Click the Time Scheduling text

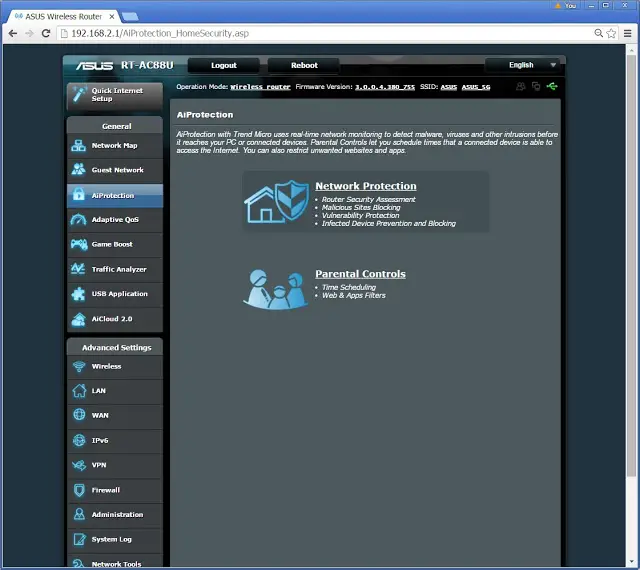pos(349,287)
